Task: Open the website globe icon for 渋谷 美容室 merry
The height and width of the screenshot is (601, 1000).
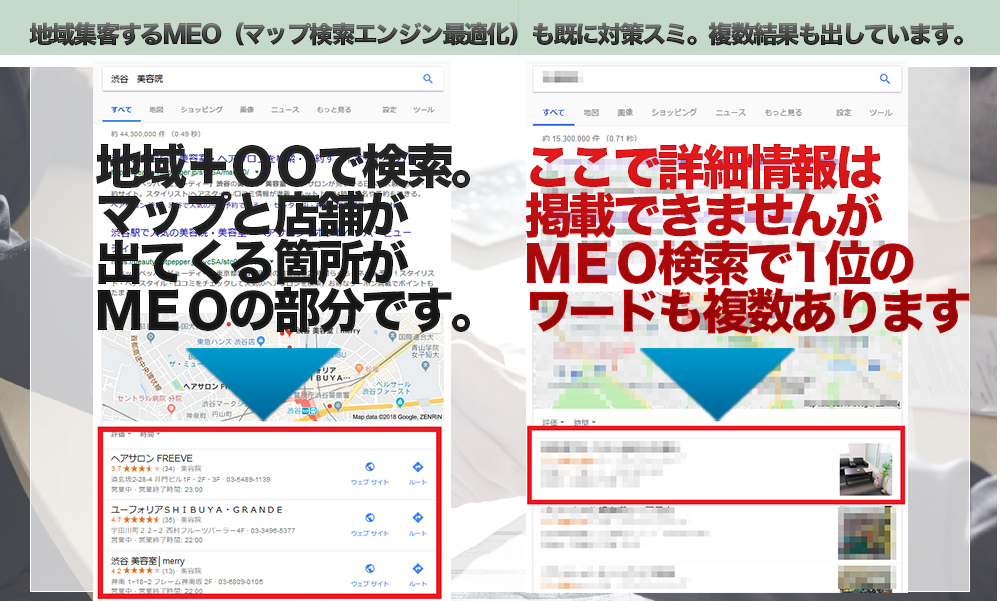Action: 370,569
